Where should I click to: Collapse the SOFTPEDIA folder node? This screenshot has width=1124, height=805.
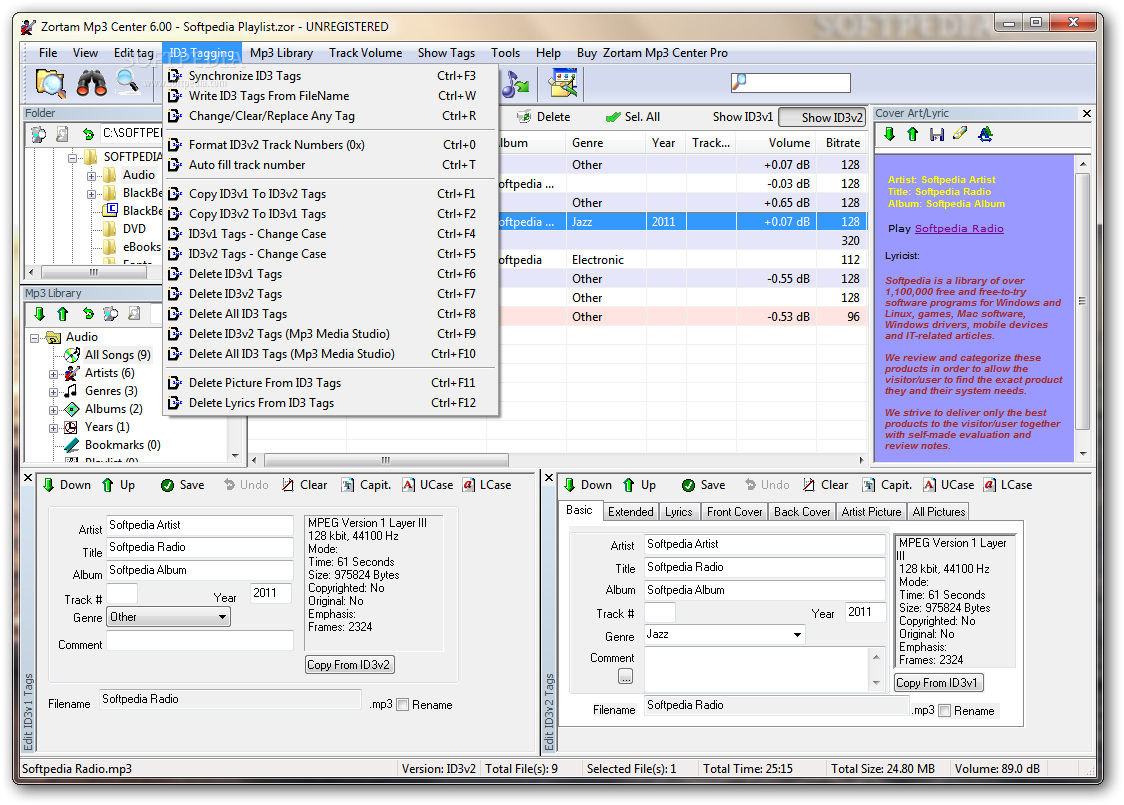pyautogui.click(x=72, y=158)
